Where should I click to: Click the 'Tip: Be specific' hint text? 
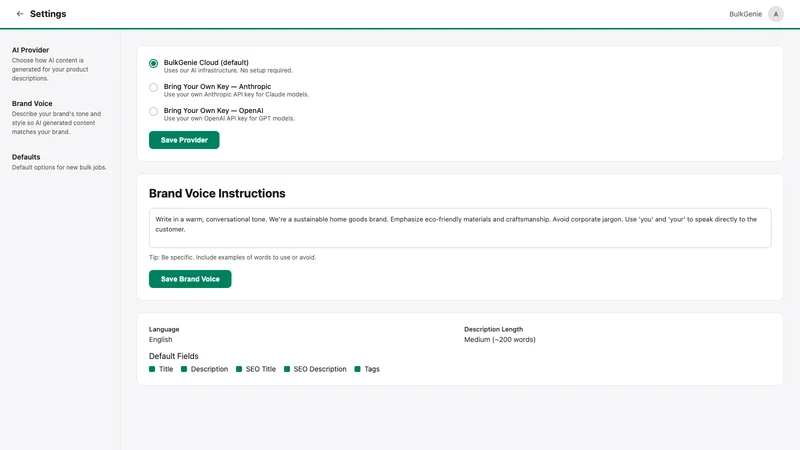232,257
